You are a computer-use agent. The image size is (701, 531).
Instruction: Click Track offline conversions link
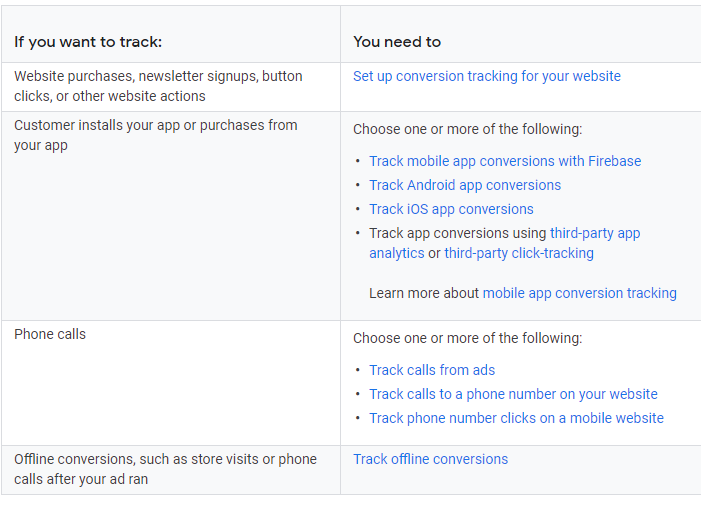click(x=430, y=459)
